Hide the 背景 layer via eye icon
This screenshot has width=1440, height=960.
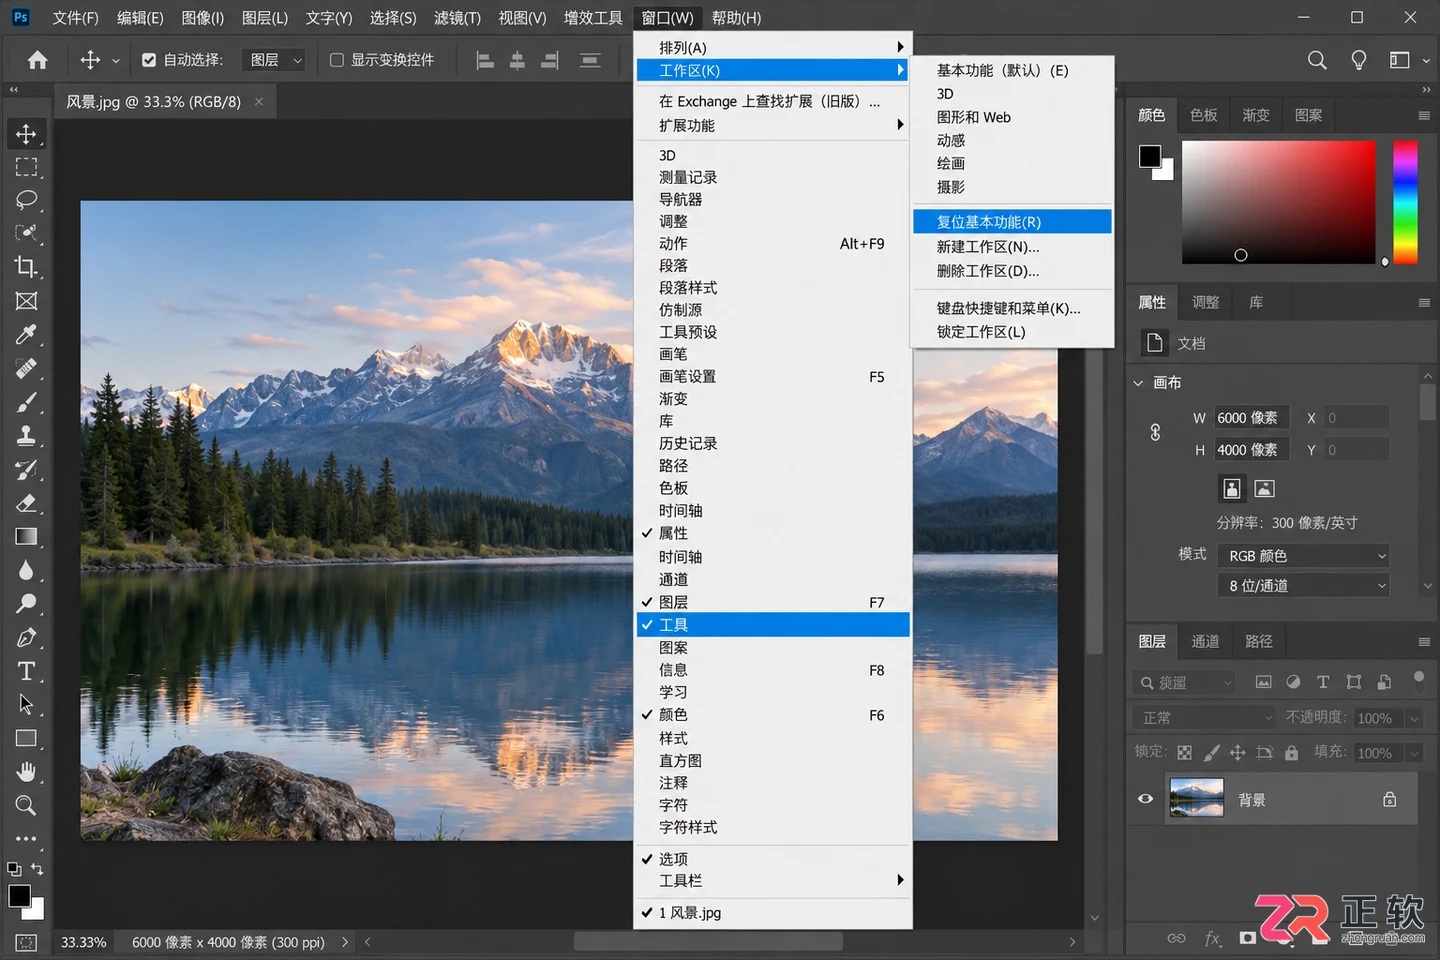tap(1146, 799)
